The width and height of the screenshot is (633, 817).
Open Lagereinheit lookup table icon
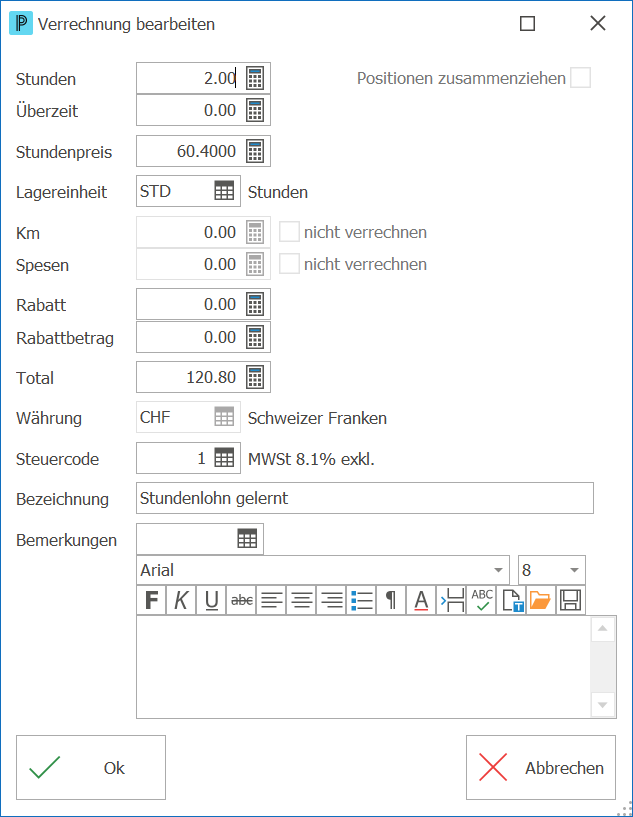click(224, 191)
